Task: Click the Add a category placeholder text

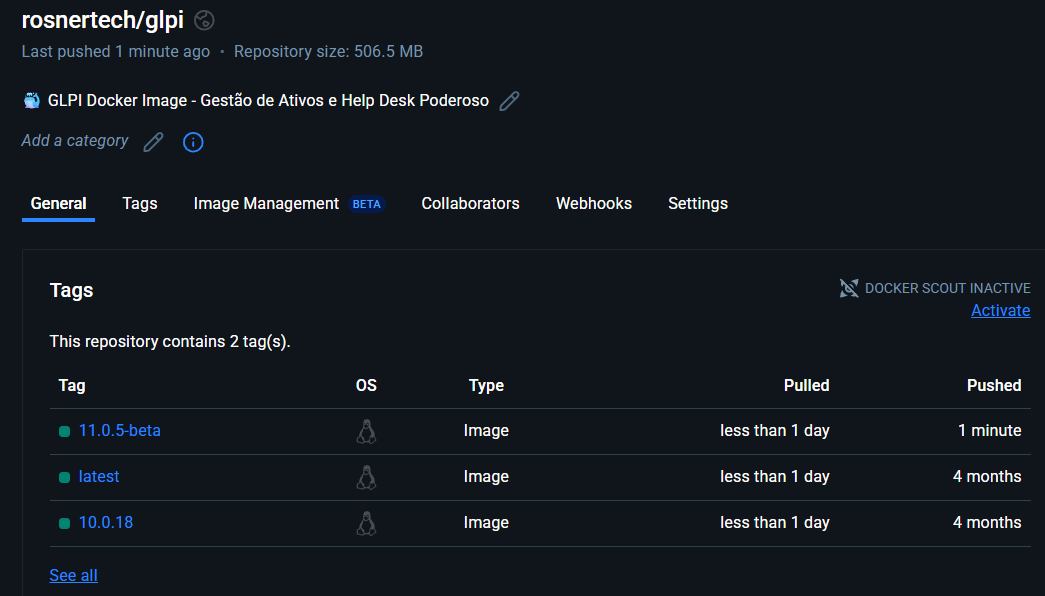Action: 75,141
